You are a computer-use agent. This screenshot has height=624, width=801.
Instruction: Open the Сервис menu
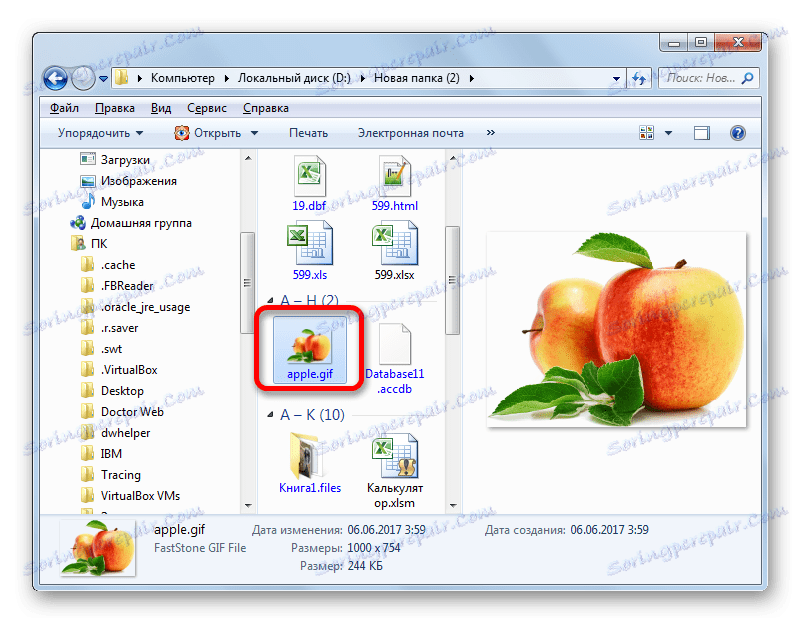[x=206, y=108]
